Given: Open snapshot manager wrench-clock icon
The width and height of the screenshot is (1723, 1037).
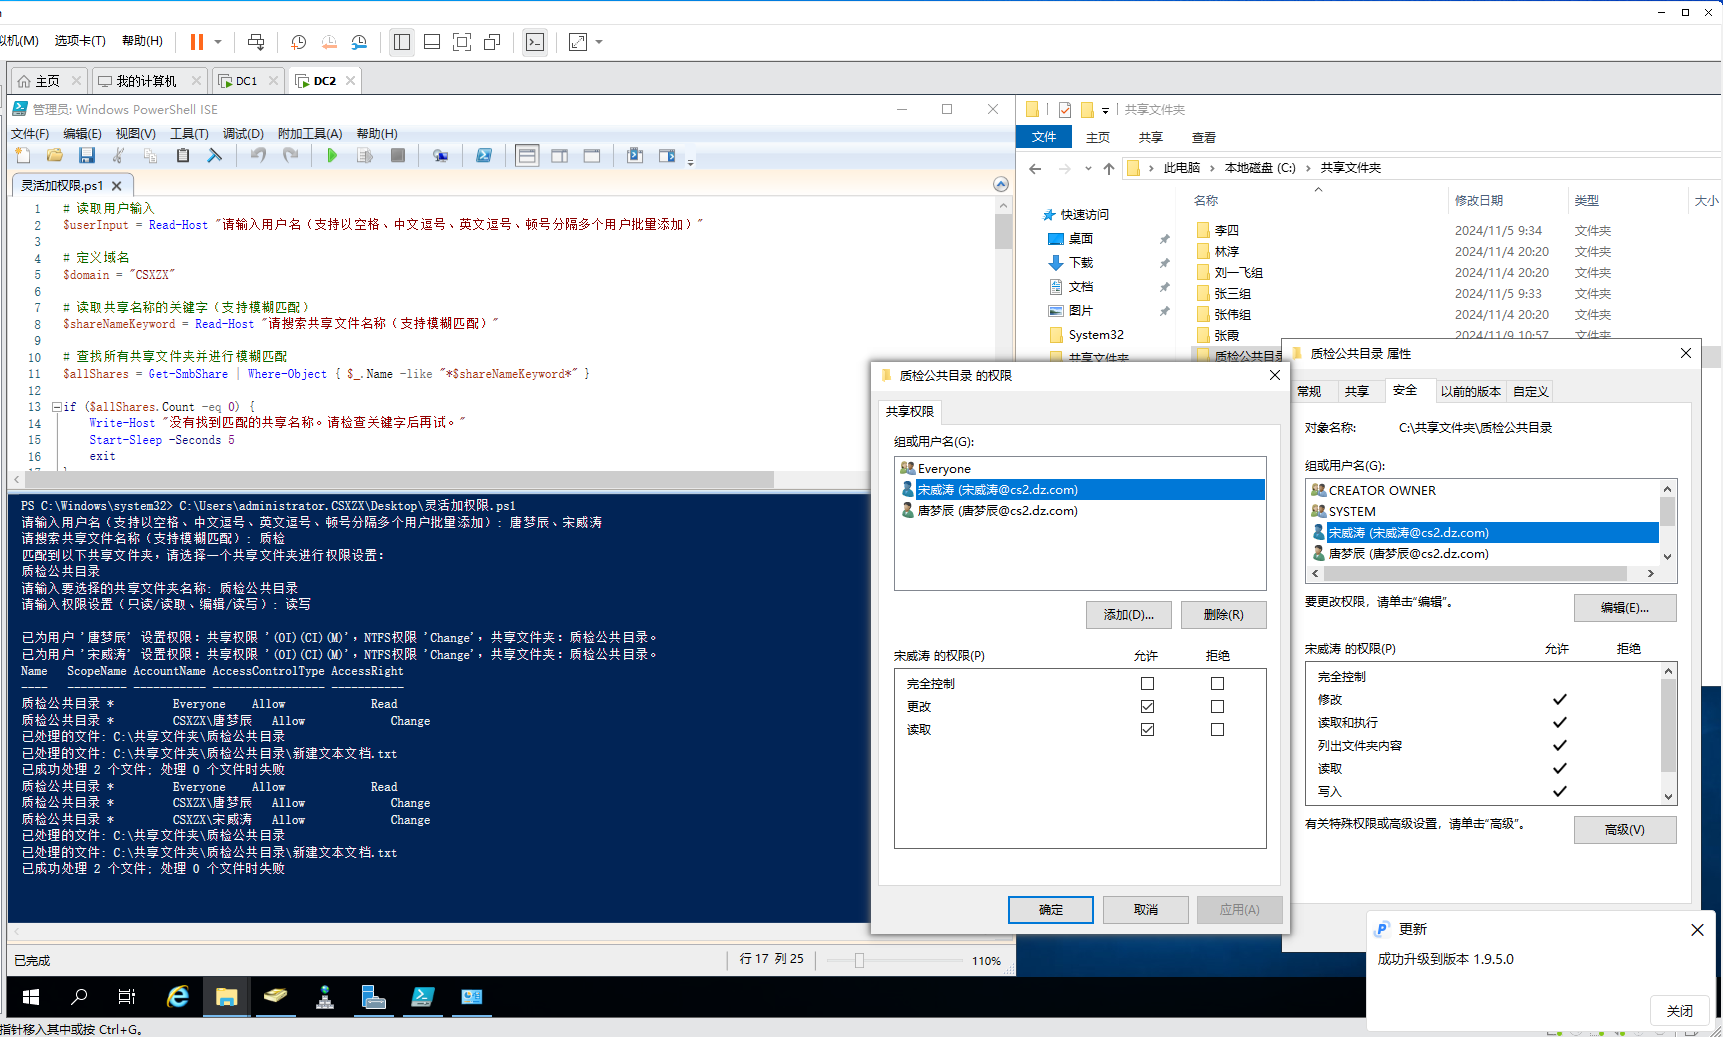Looking at the screenshot, I should [360, 42].
